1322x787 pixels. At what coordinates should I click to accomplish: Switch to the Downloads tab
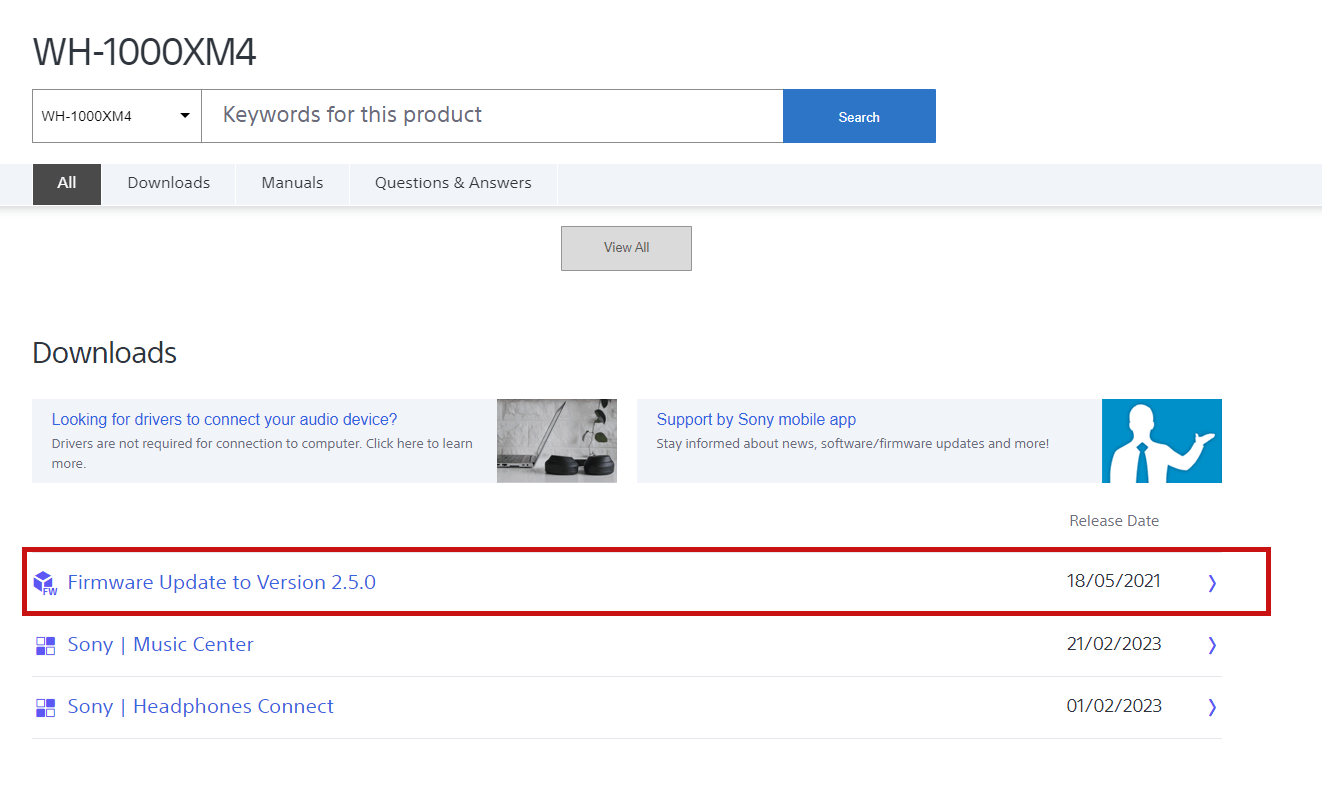169,184
